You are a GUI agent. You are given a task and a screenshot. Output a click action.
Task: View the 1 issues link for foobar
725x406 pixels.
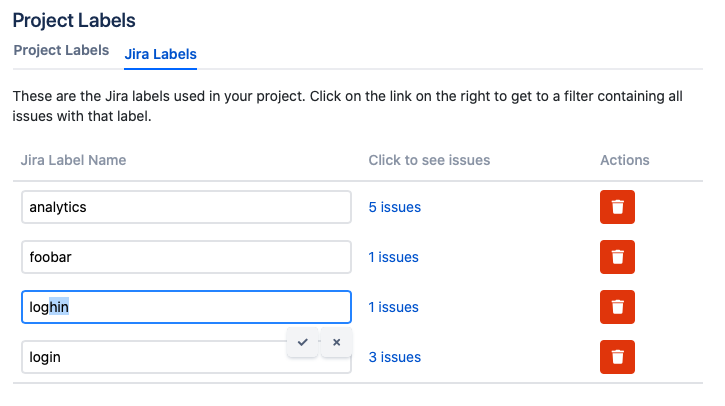pyautogui.click(x=394, y=257)
